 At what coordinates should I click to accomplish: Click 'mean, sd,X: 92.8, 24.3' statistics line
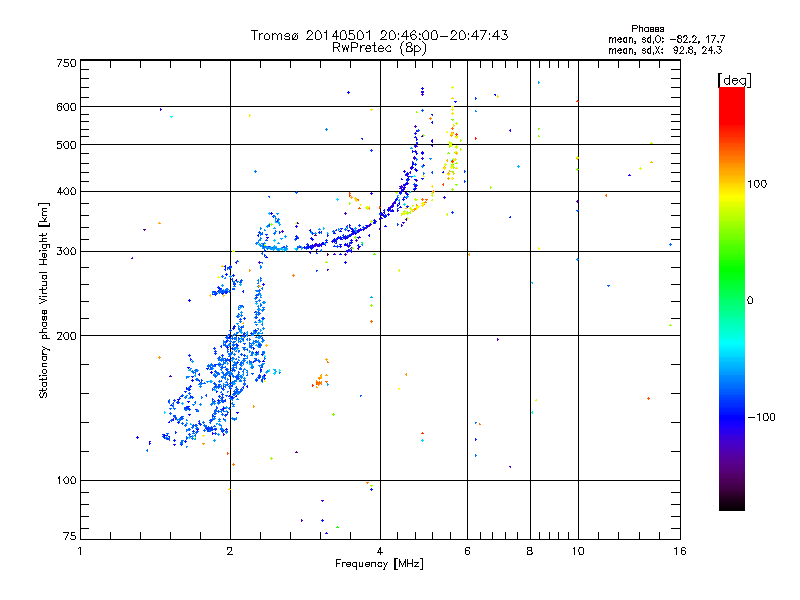pyautogui.click(x=665, y=50)
